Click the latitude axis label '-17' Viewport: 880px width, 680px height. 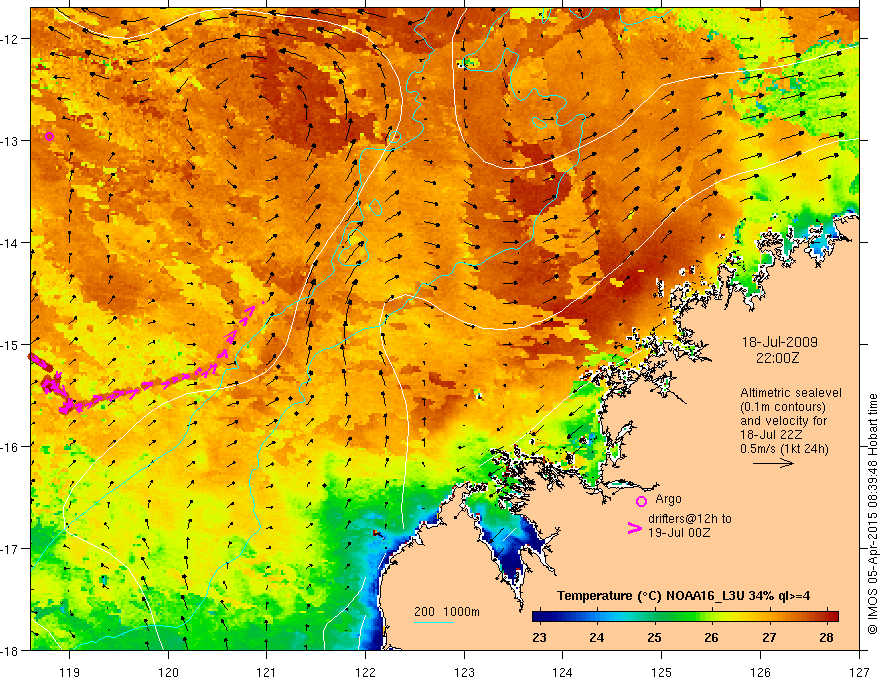[10, 548]
